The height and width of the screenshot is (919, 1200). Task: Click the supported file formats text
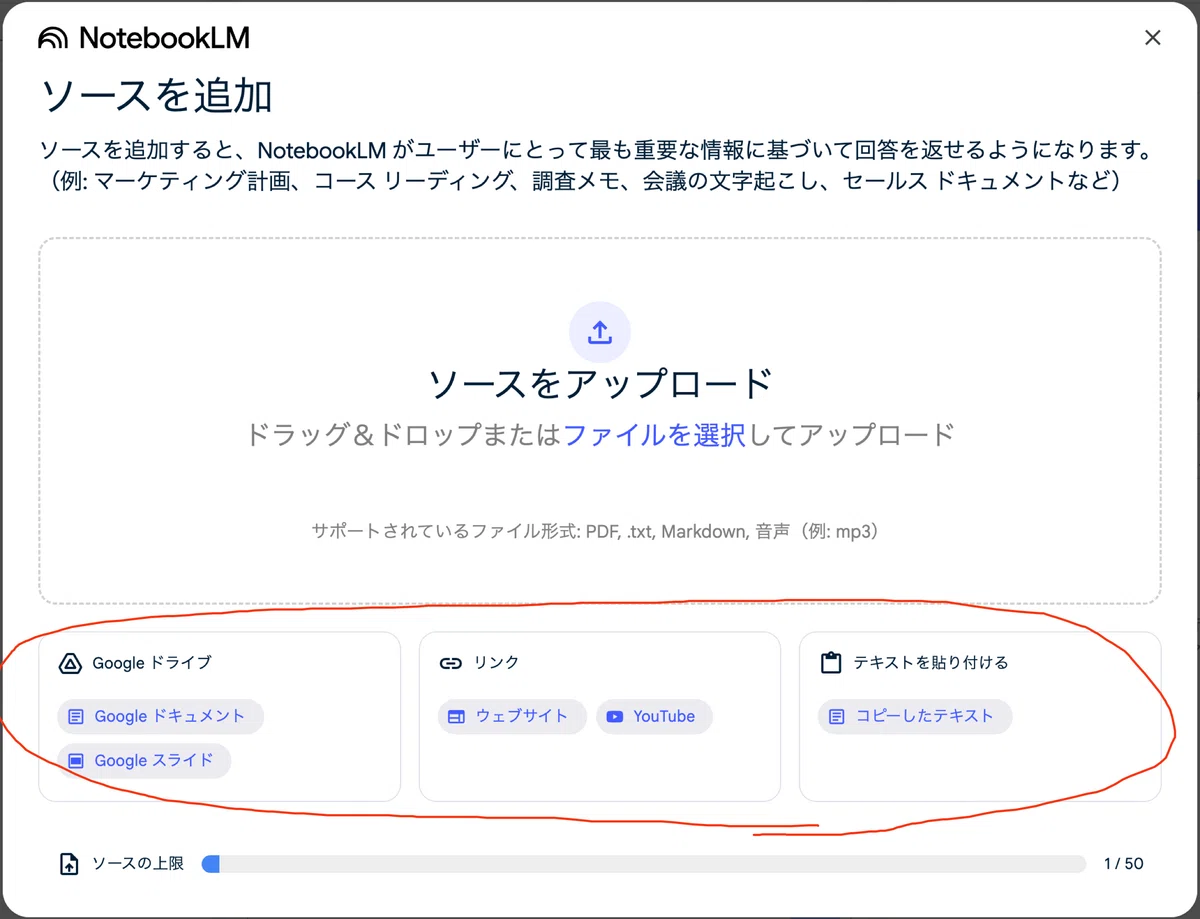600,532
